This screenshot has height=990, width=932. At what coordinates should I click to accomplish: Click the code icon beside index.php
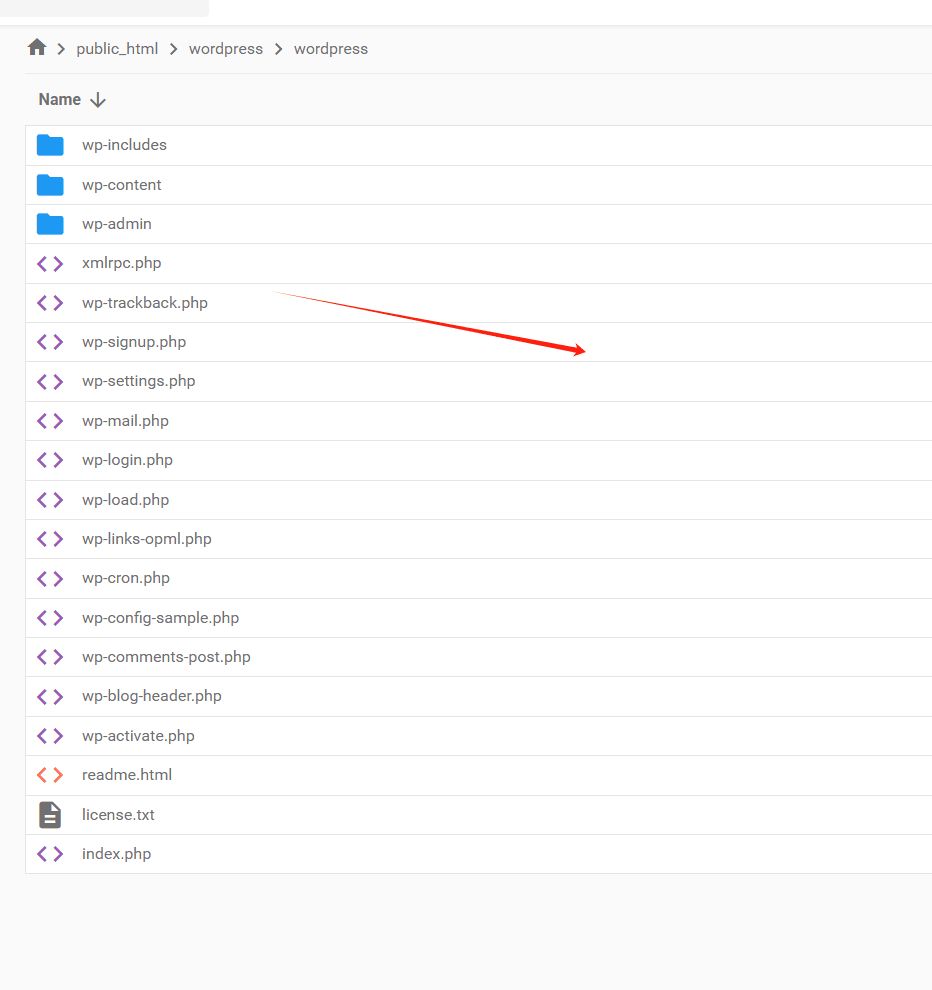point(50,854)
